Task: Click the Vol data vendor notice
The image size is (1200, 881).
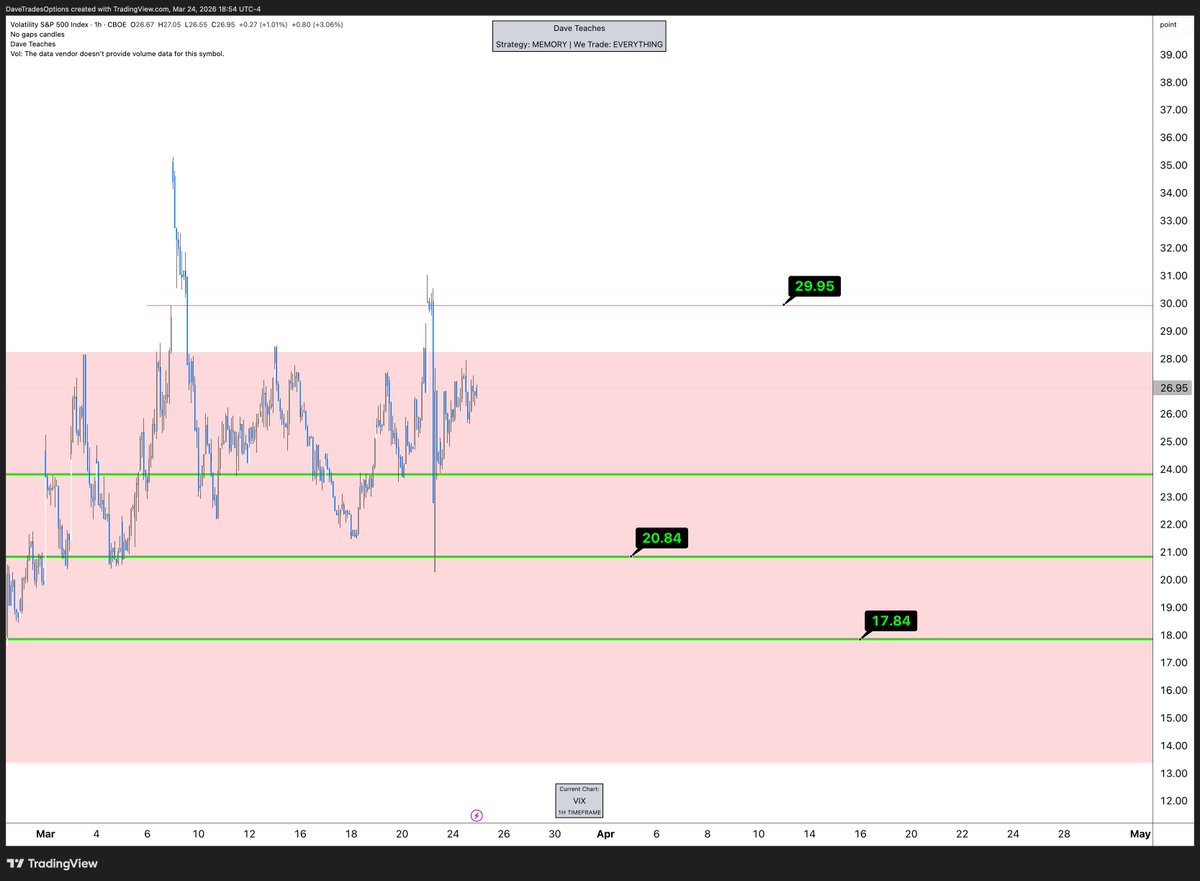Action: point(116,53)
